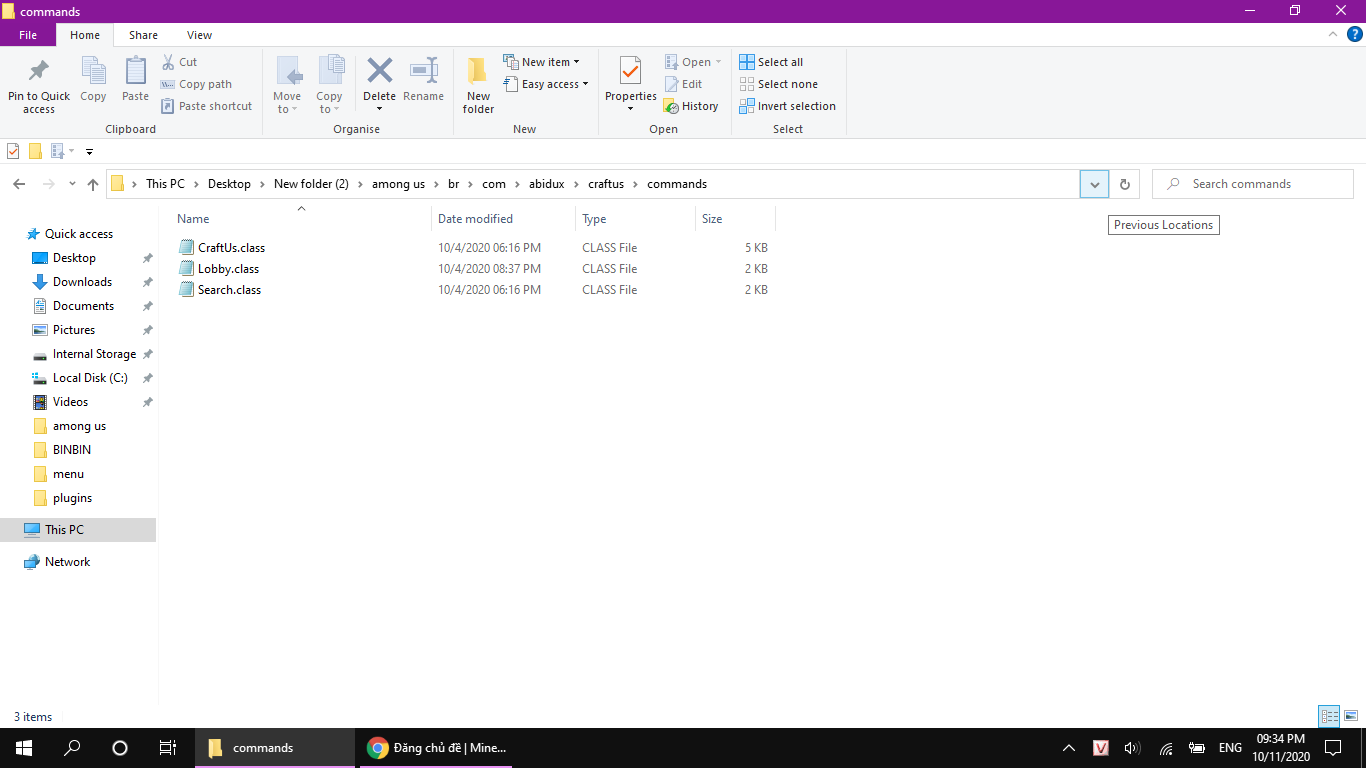Click abidux in the address breadcrumb
The width and height of the screenshot is (1366, 768).
pyautogui.click(x=547, y=184)
